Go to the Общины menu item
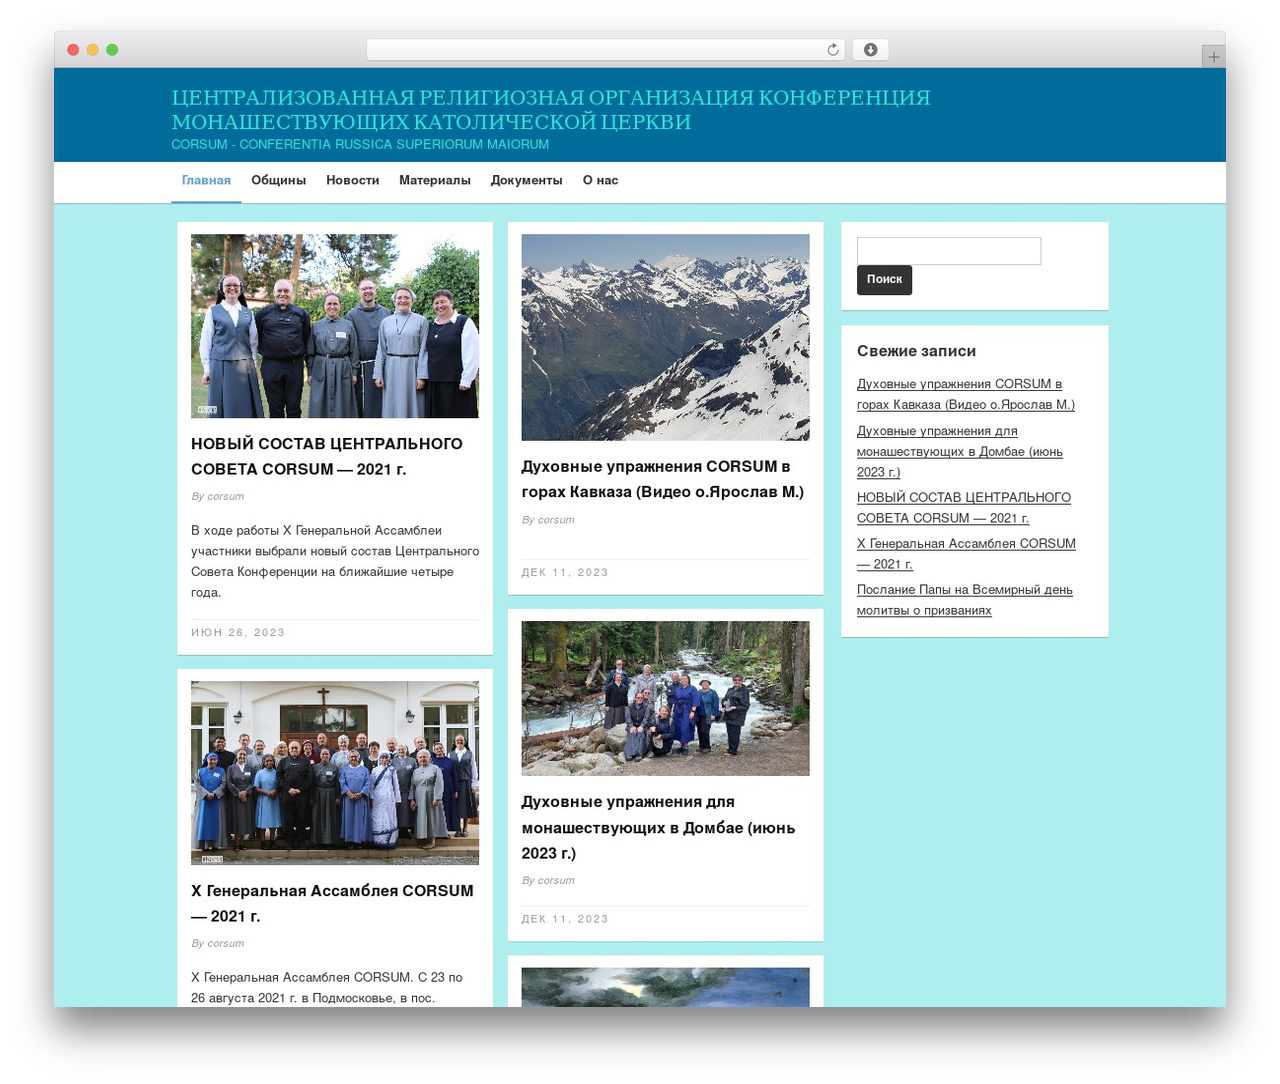 pyautogui.click(x=278, y=181)
